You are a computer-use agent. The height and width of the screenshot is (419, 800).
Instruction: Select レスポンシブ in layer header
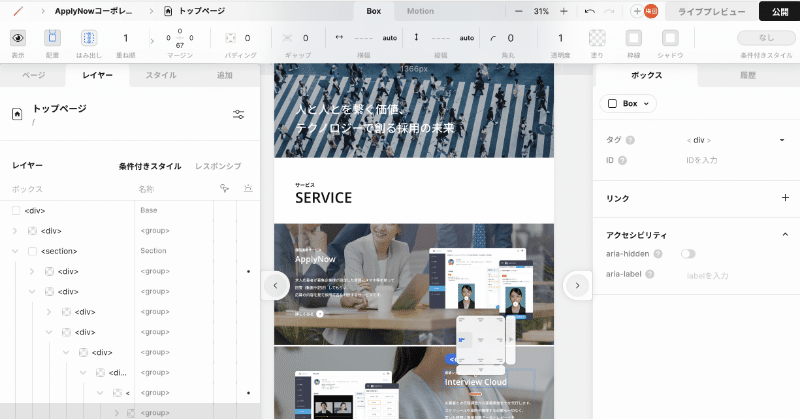[218, 166]
